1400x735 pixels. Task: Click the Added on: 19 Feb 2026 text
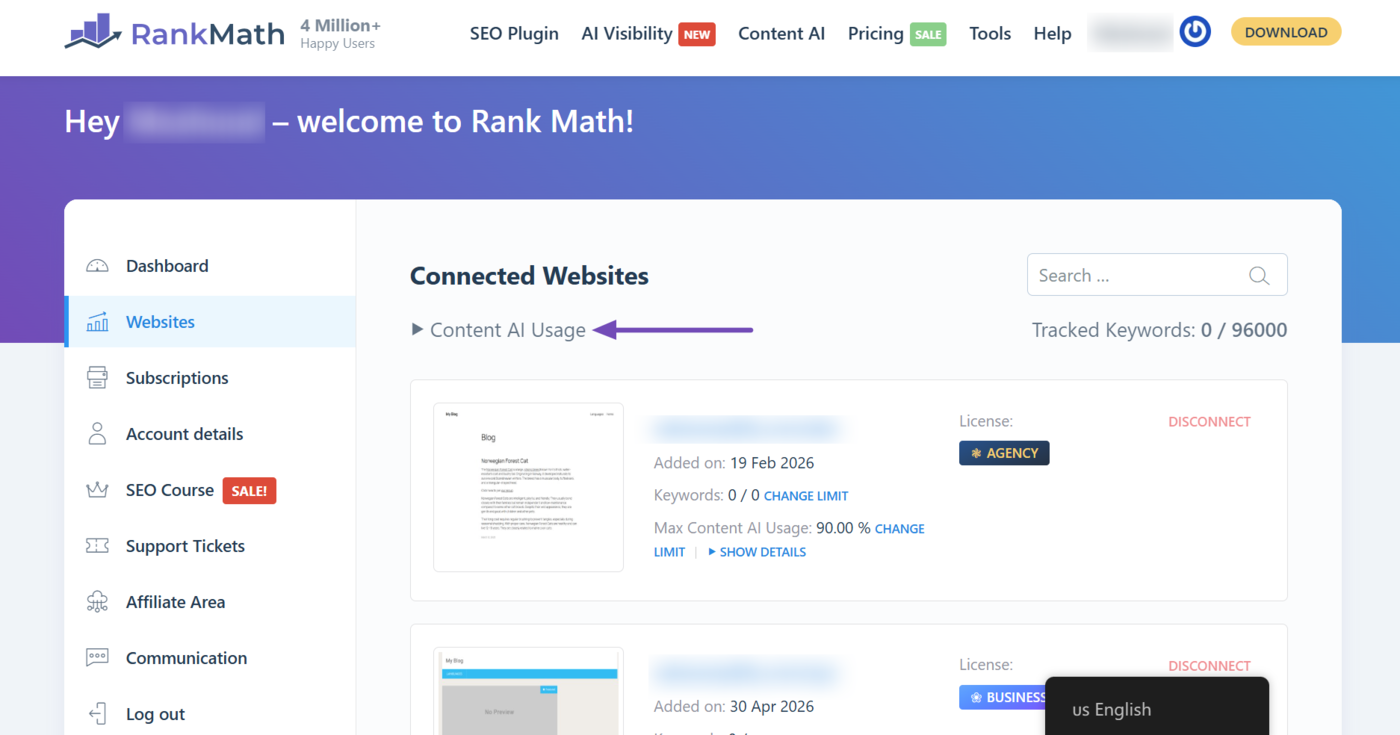point(734,463)
